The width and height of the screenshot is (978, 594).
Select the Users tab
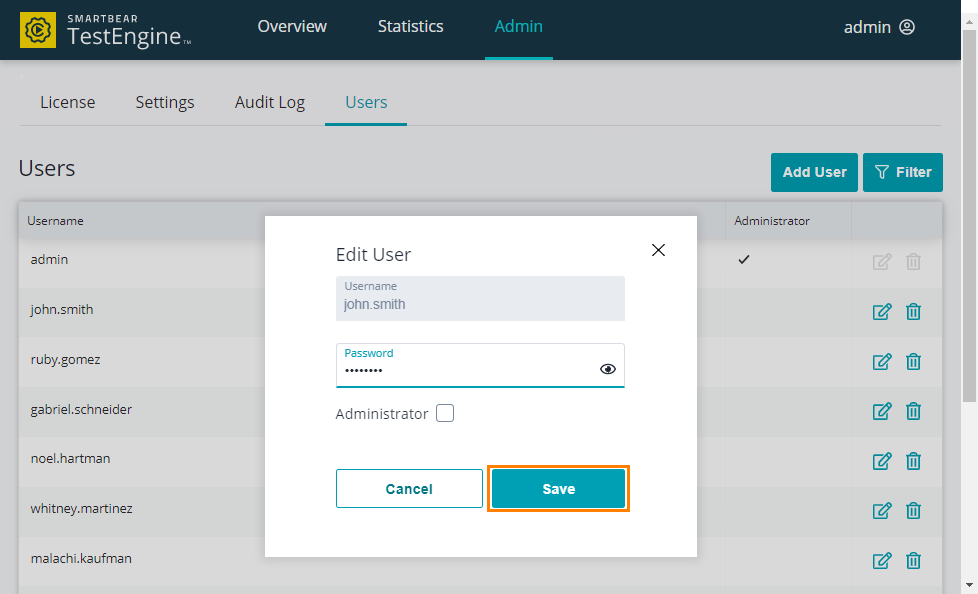(x=366, y=102)
